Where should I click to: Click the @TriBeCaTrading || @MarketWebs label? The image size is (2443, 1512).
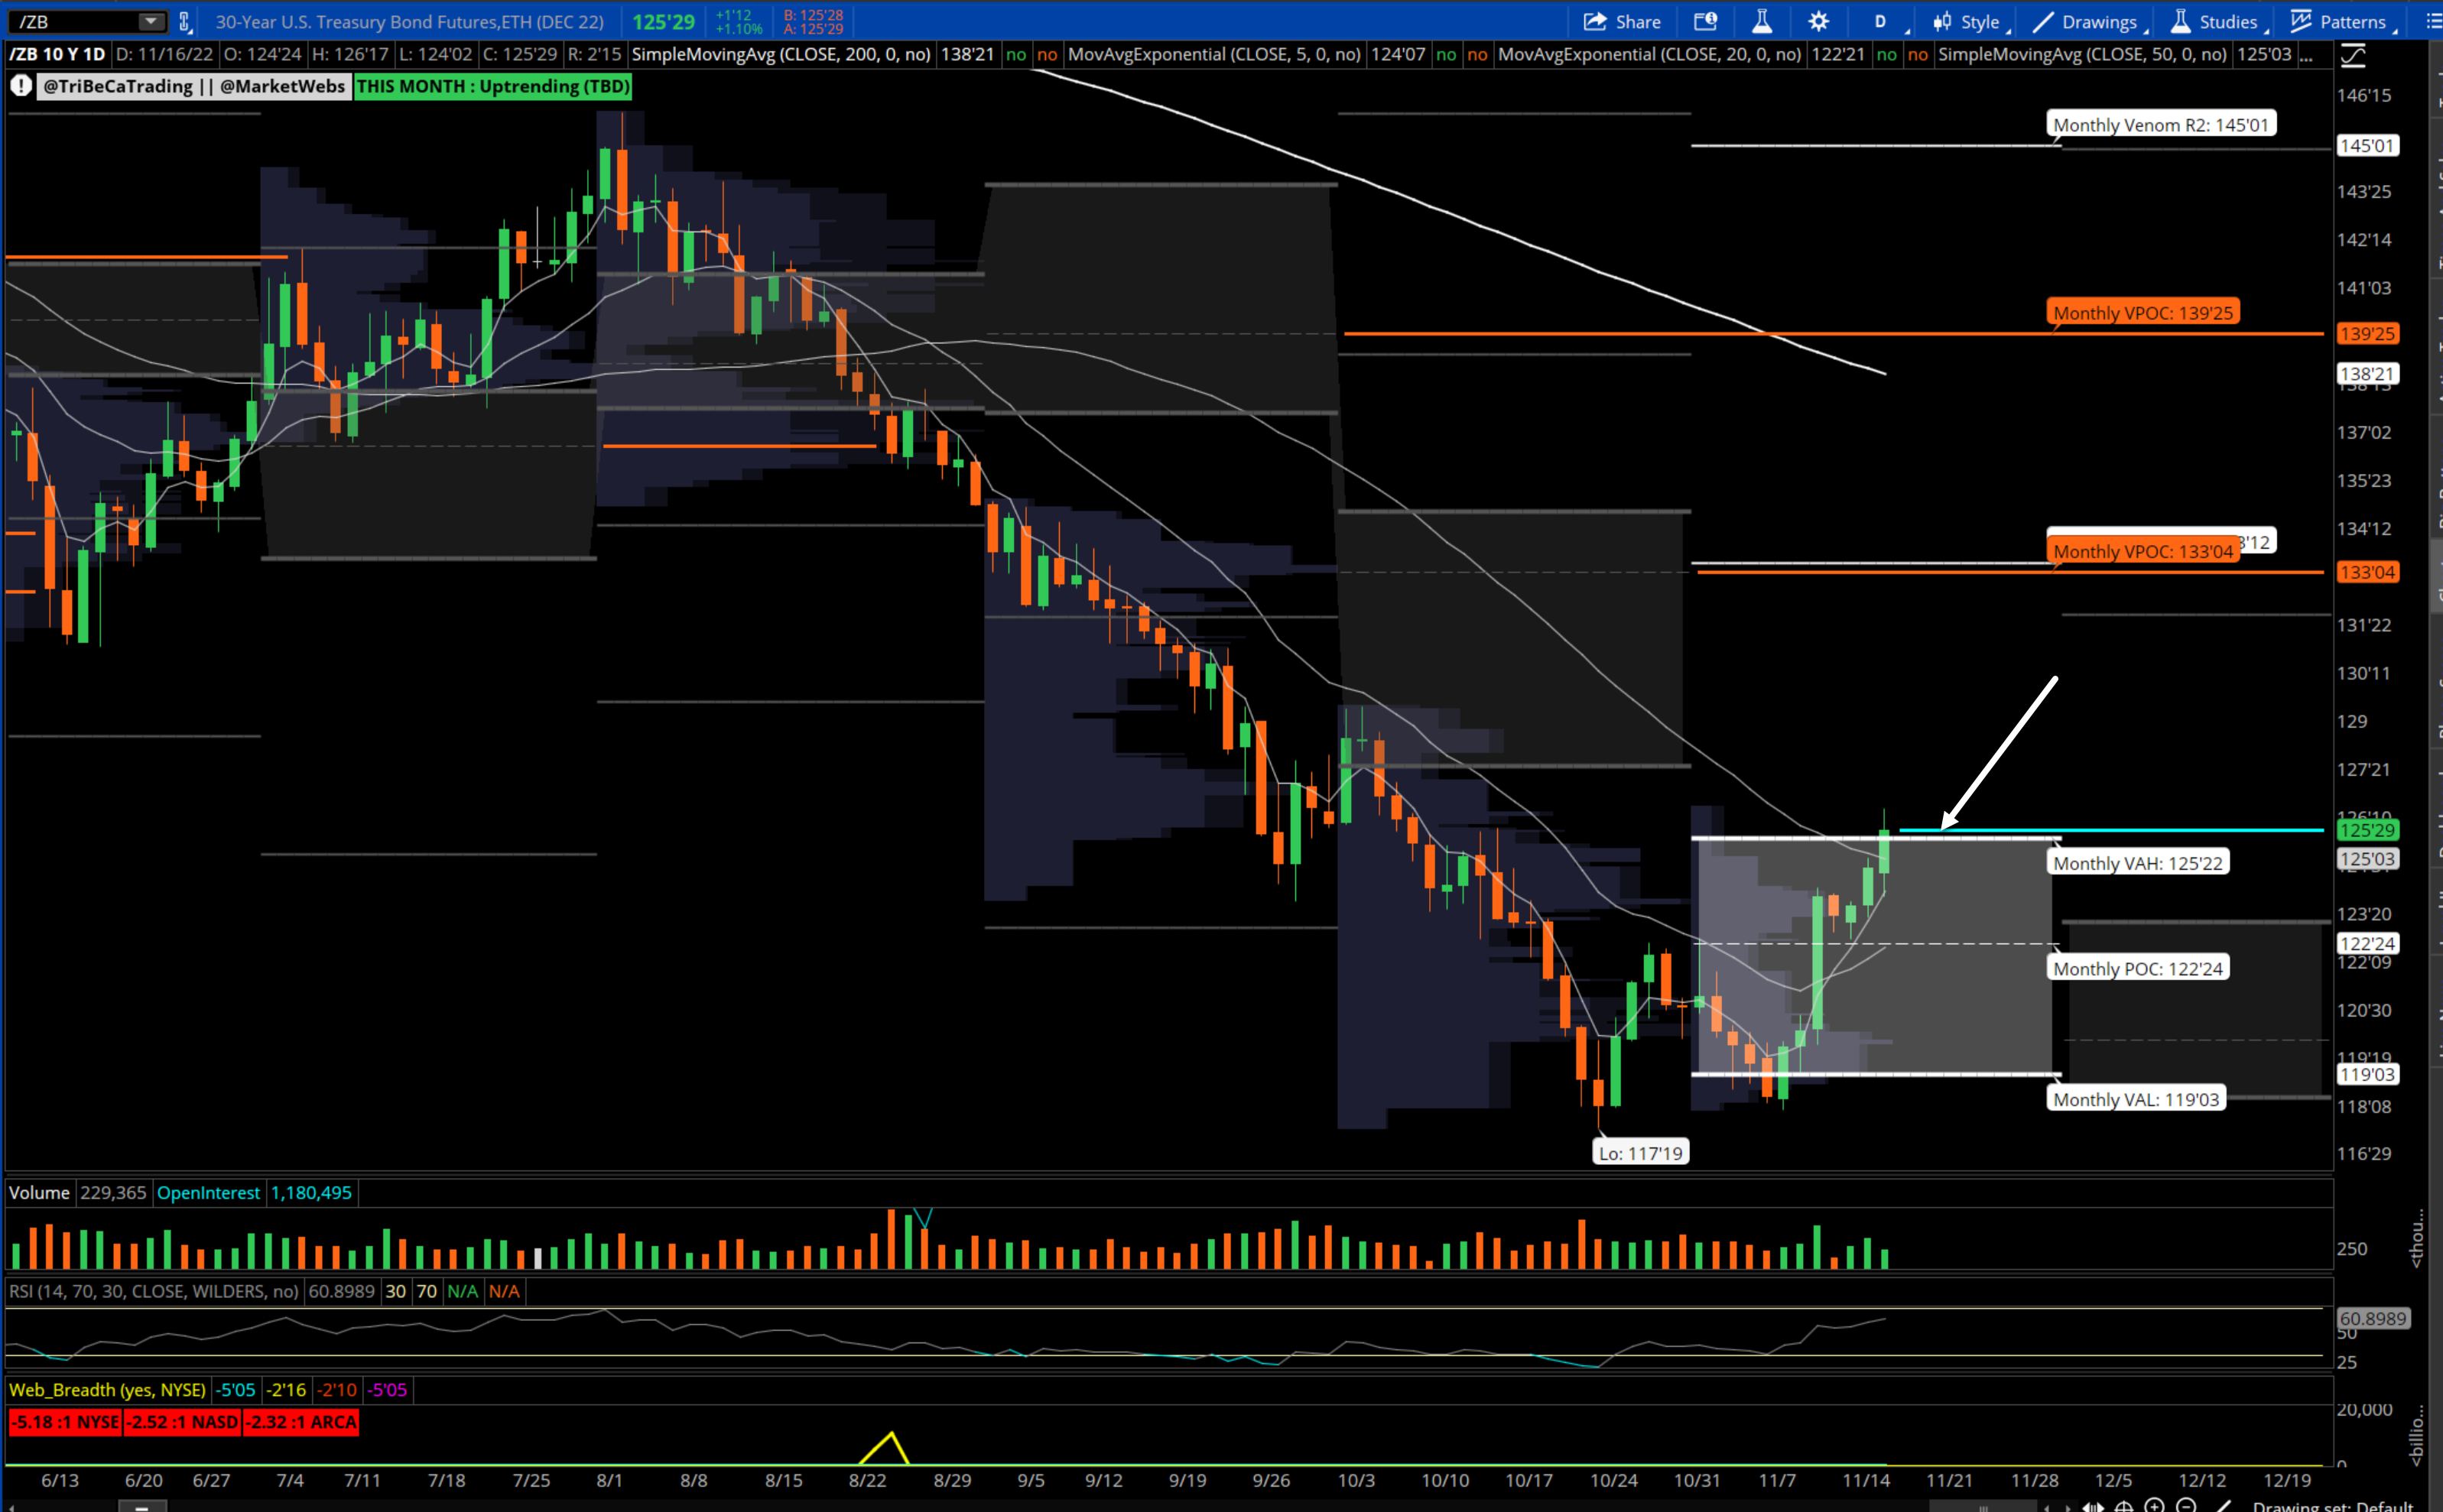[x=193, y=86]
